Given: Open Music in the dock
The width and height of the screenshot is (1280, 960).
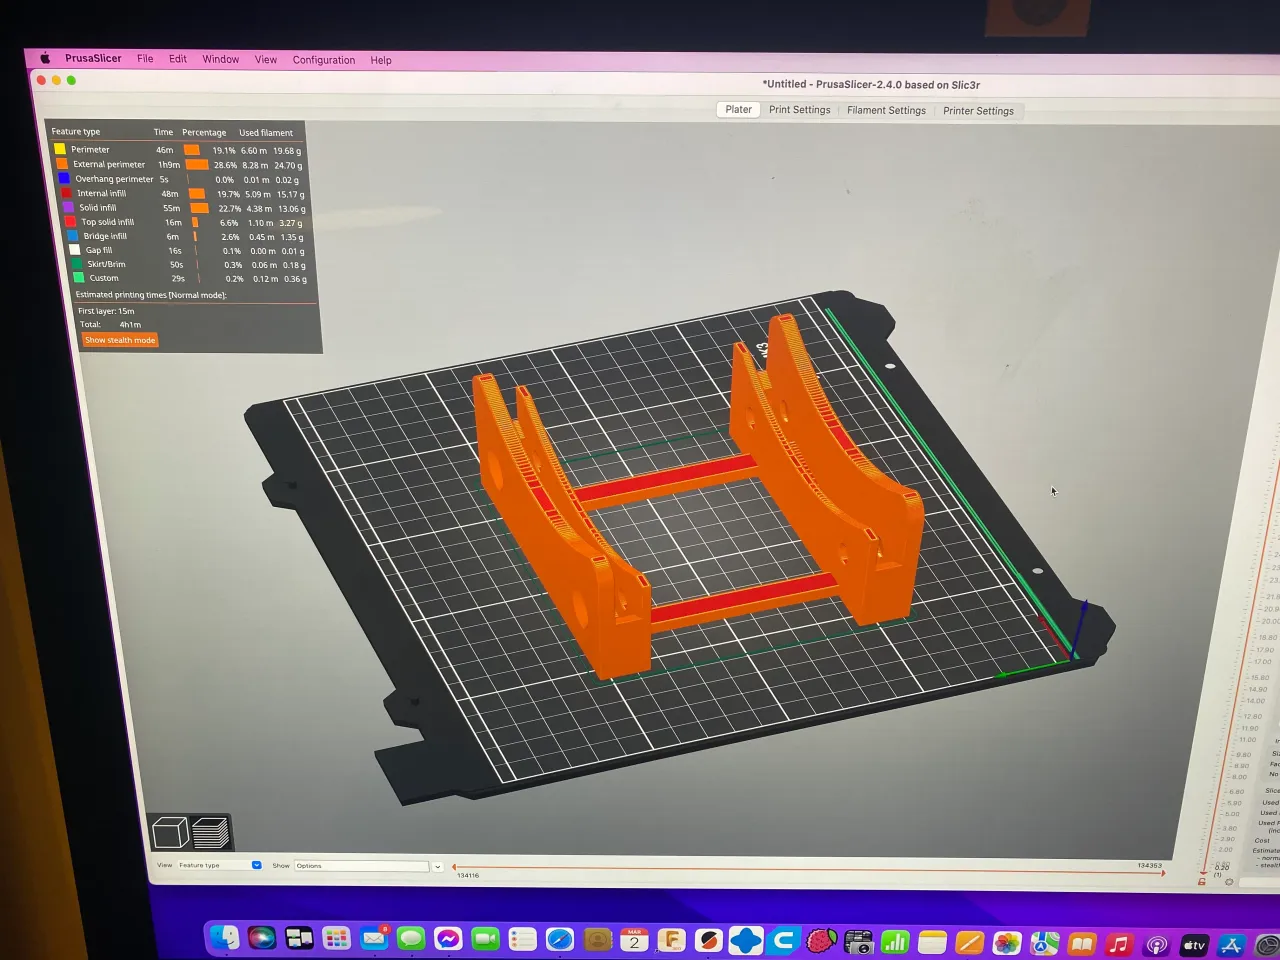Looking at the screenshot, I should click(x=1119, y=944).
